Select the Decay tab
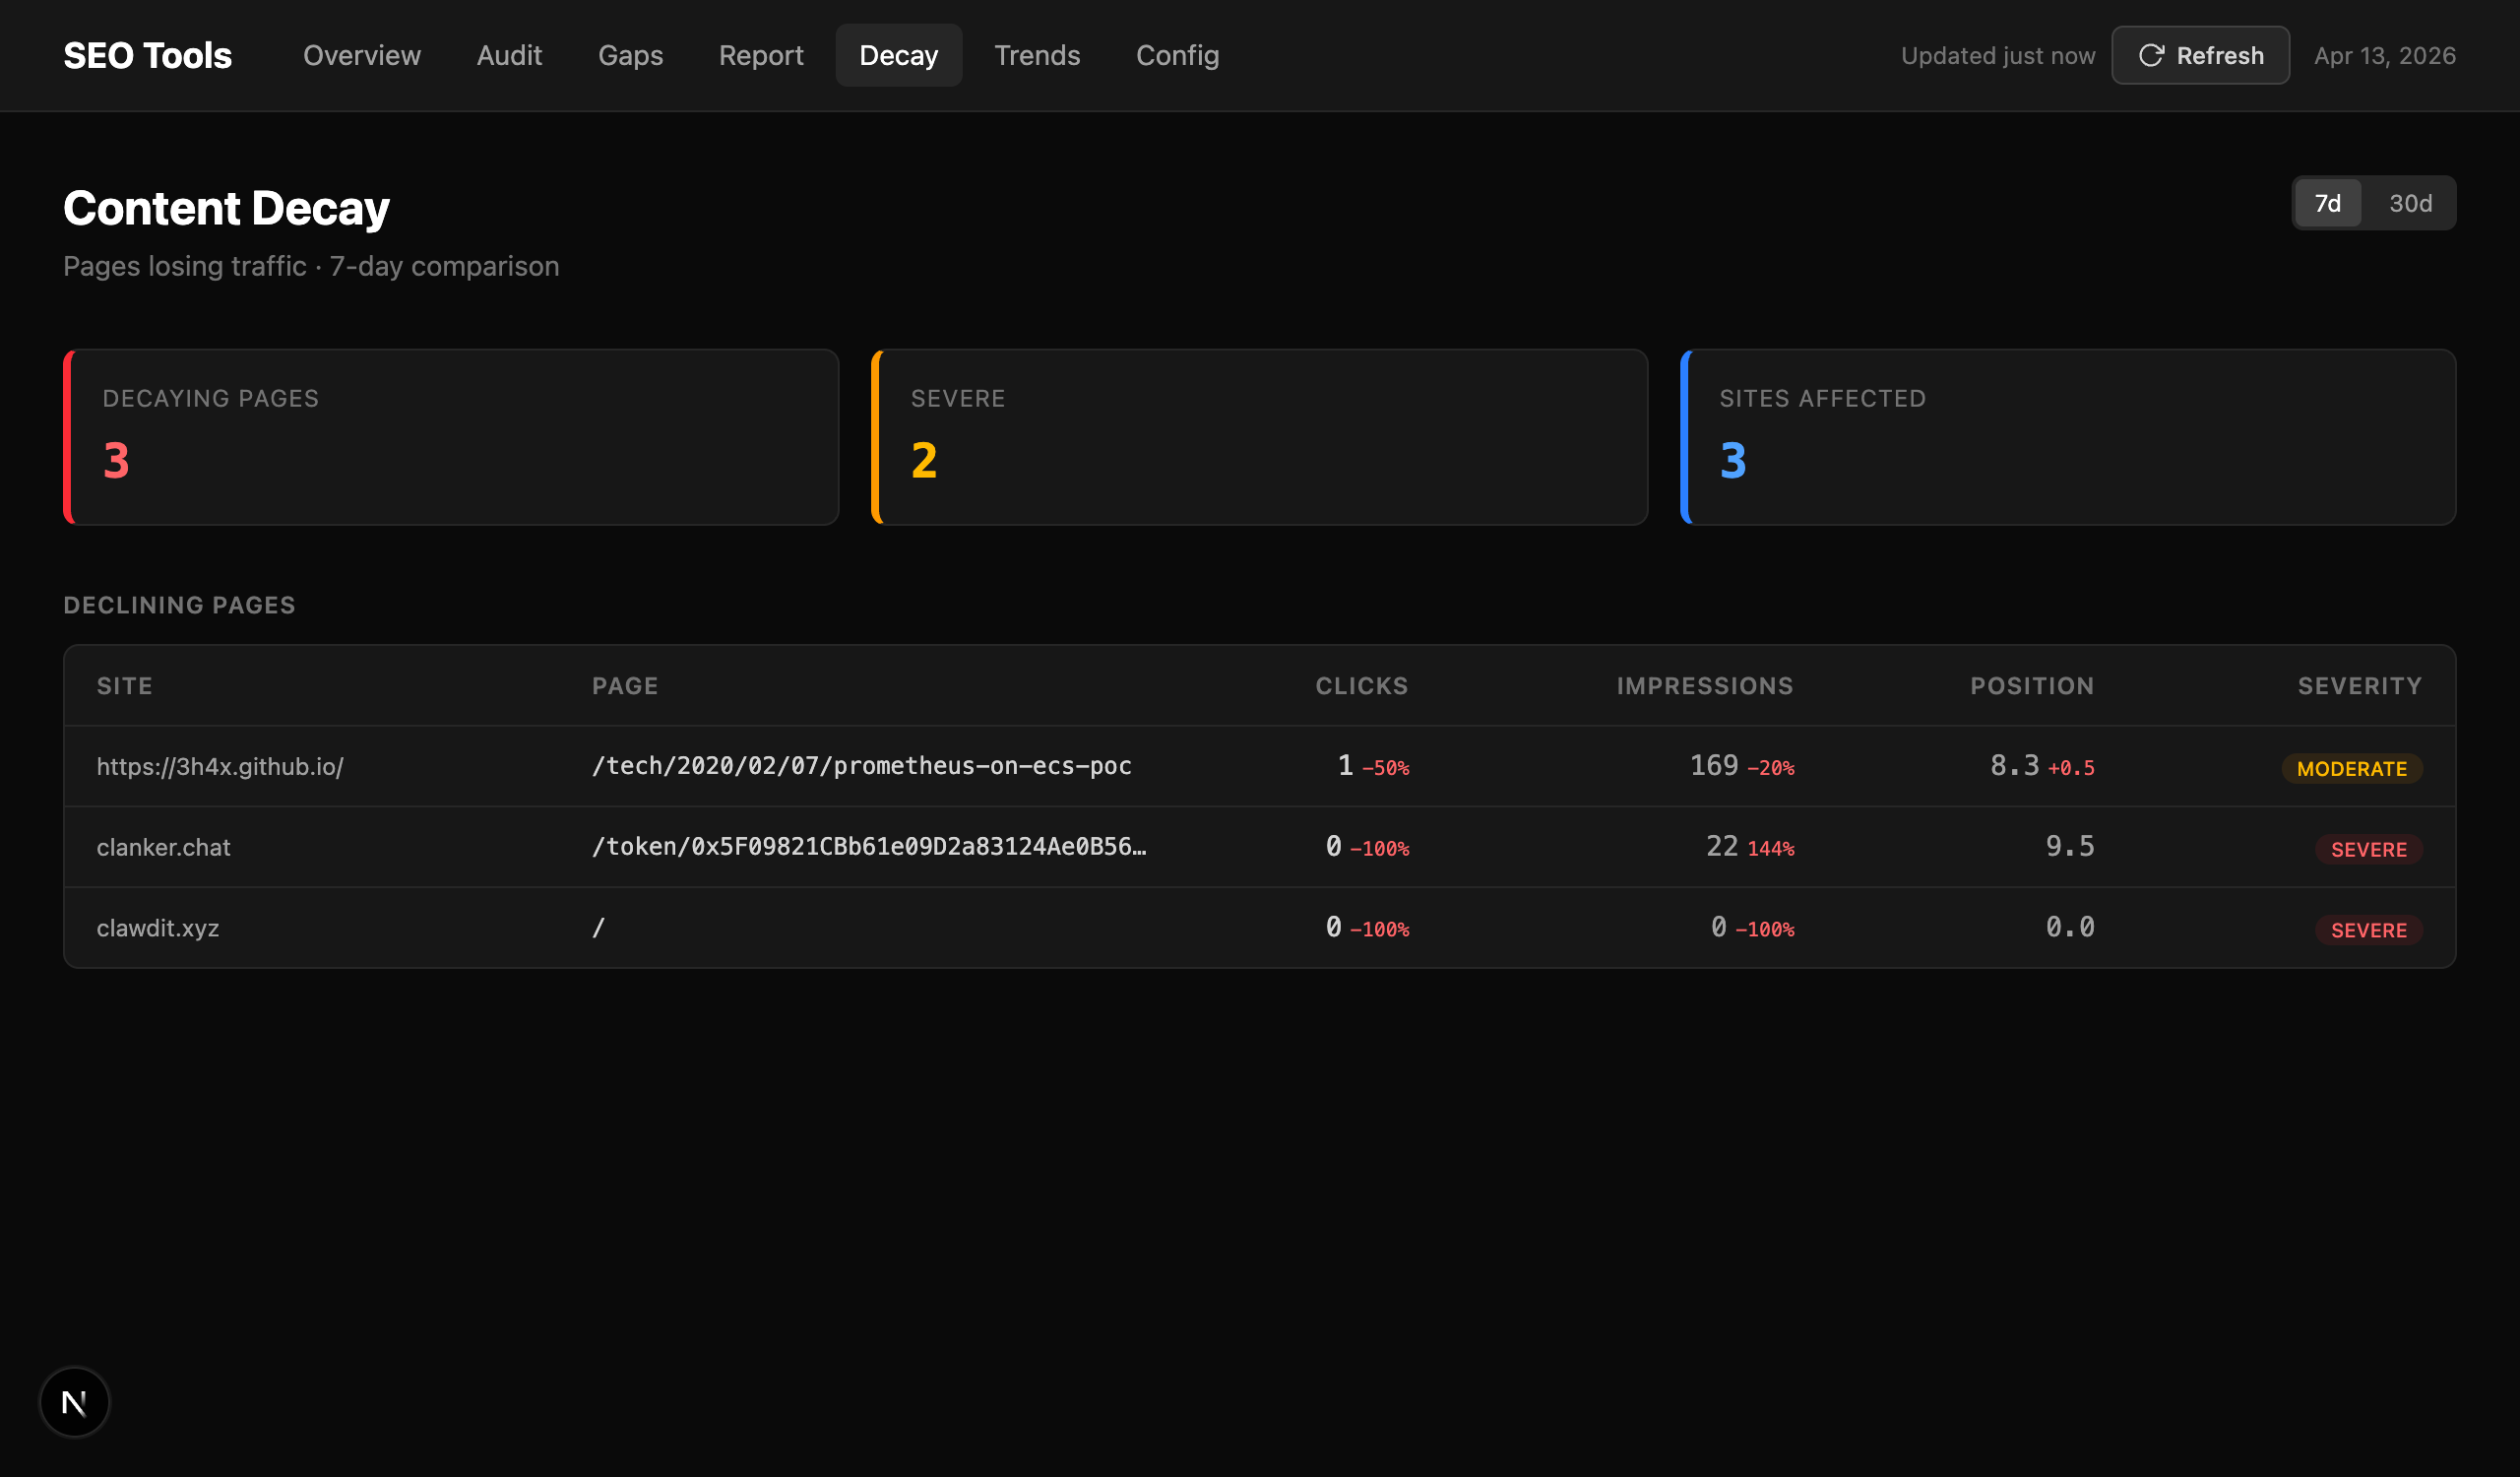 click(x=898, y=55)
